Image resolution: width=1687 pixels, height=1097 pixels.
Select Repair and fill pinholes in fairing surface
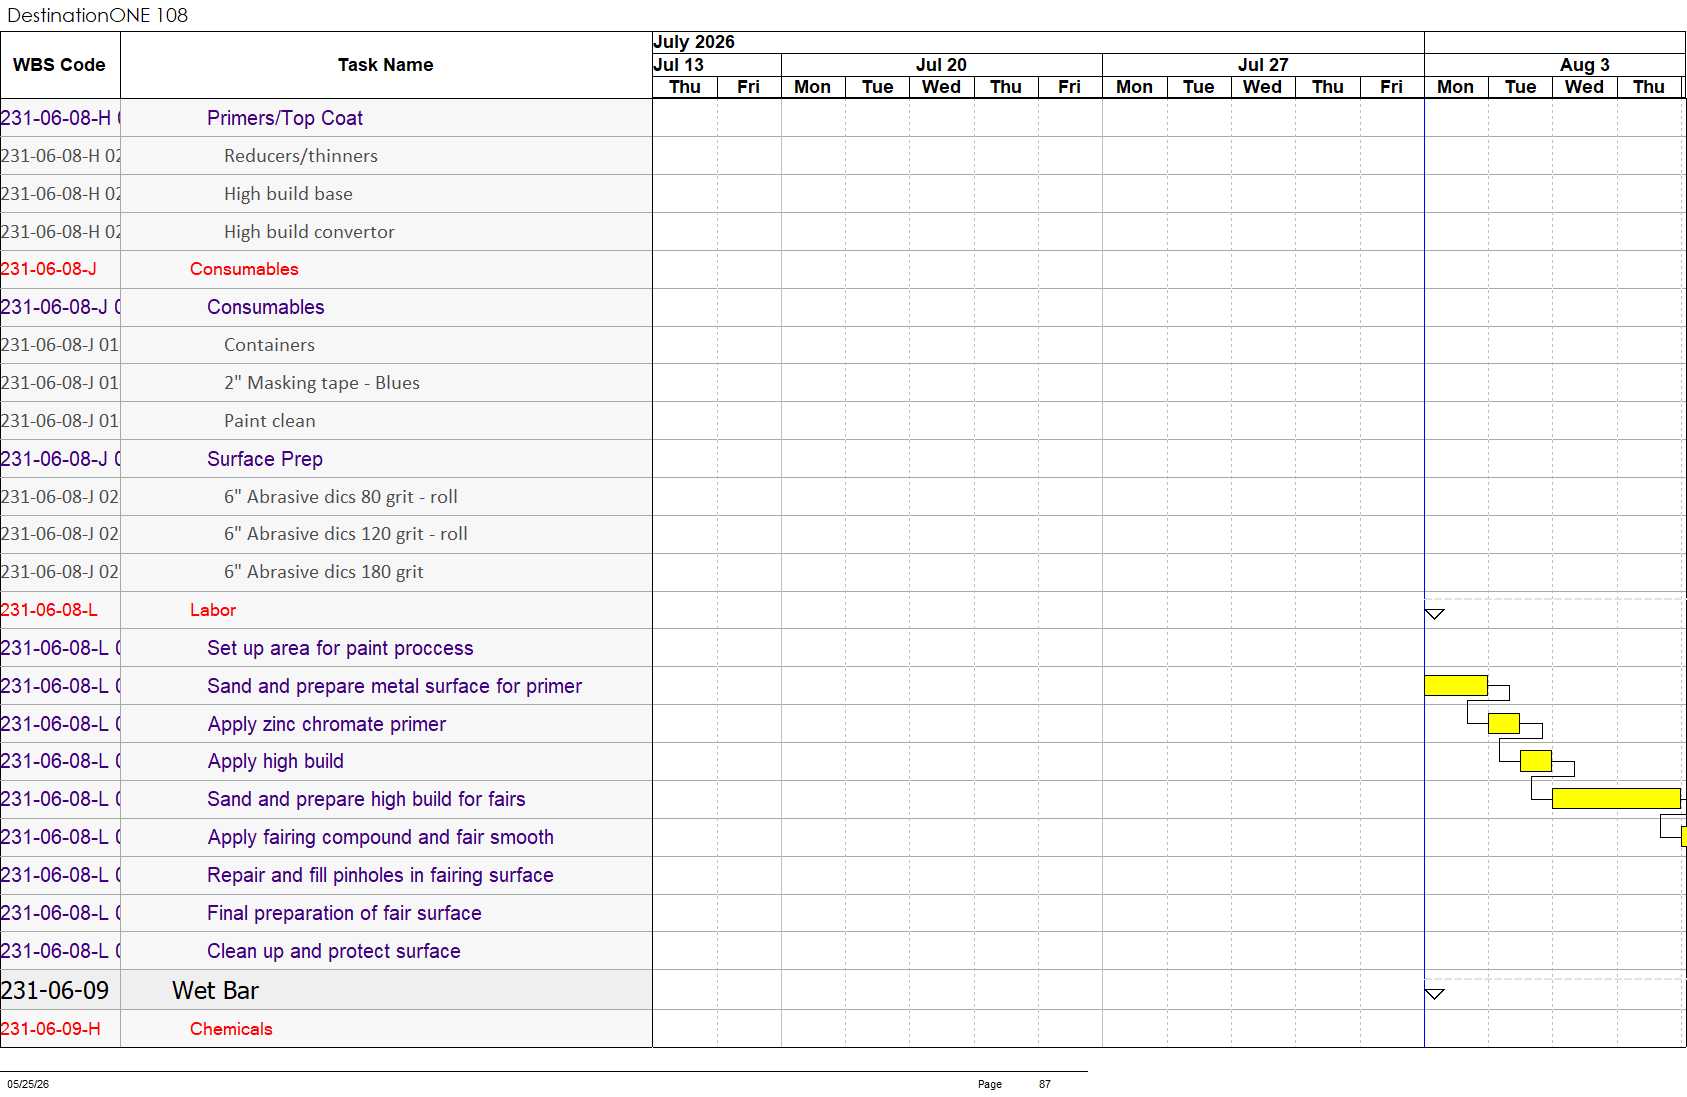click(x=326, y=875)
